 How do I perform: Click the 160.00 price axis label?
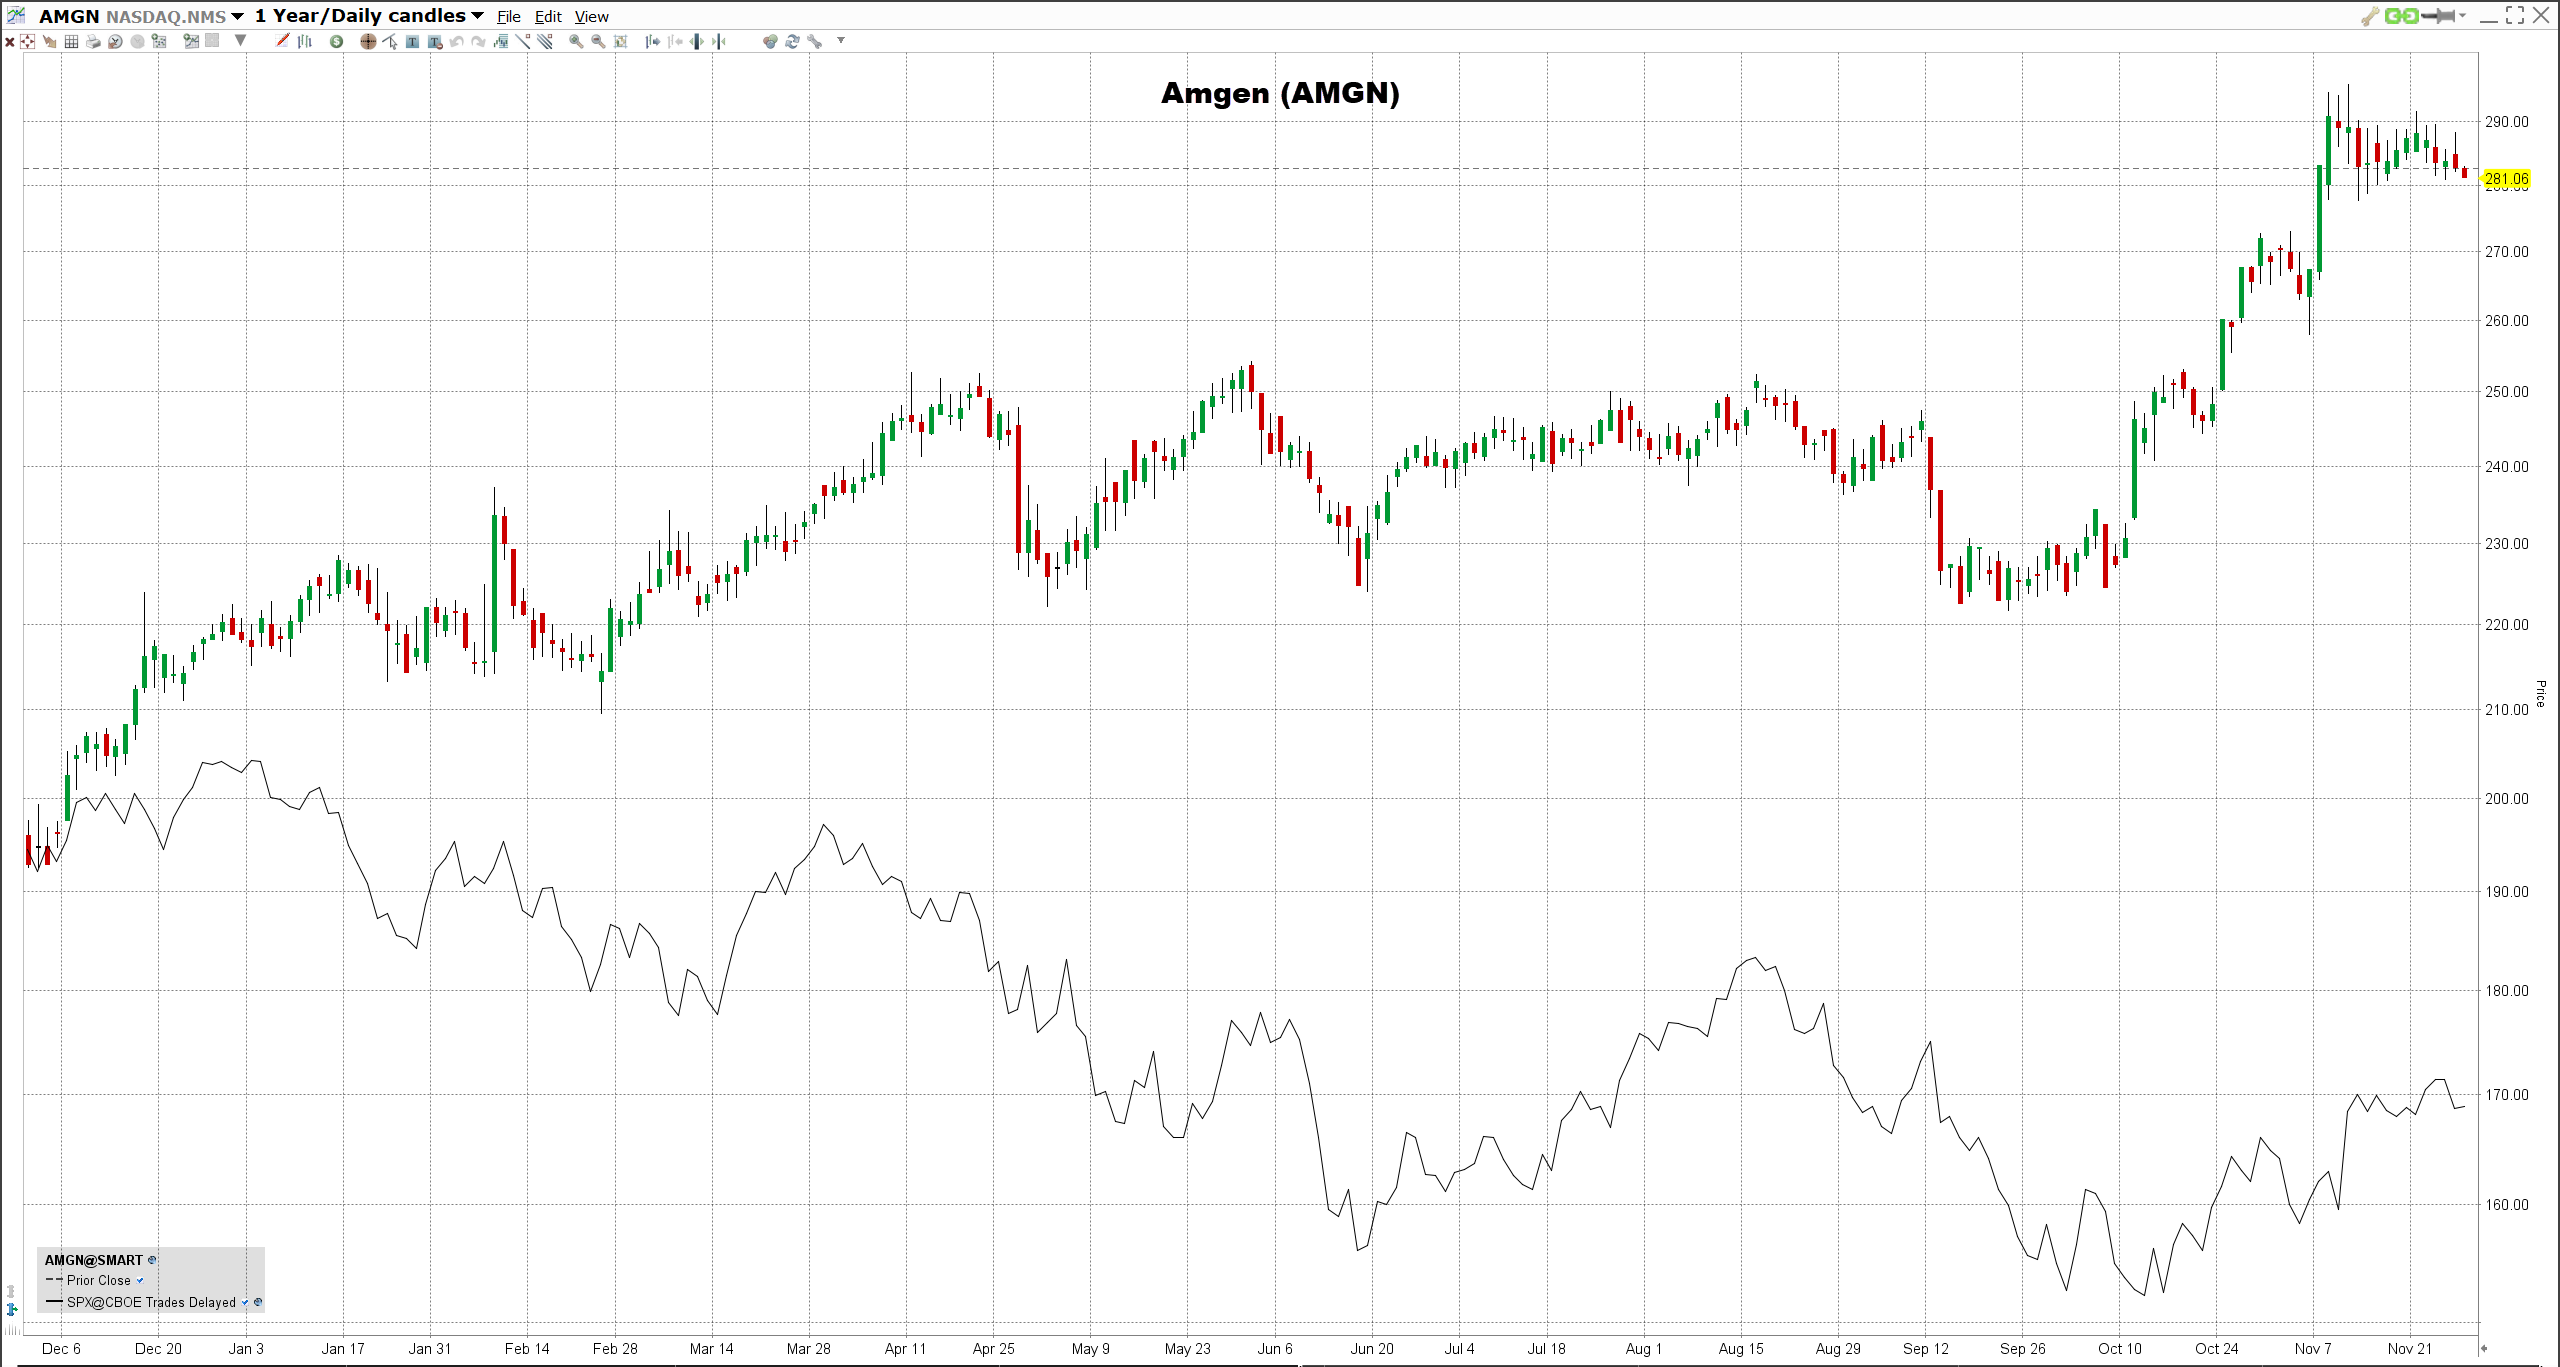2506,1204
